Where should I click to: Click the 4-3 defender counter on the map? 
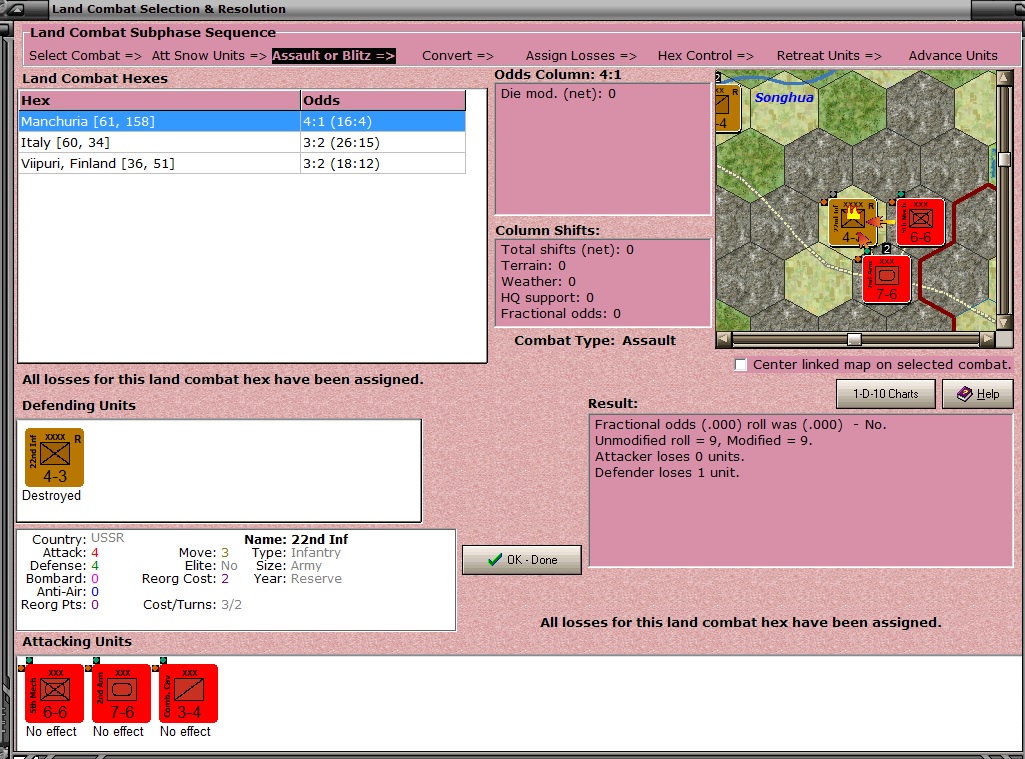852,222
